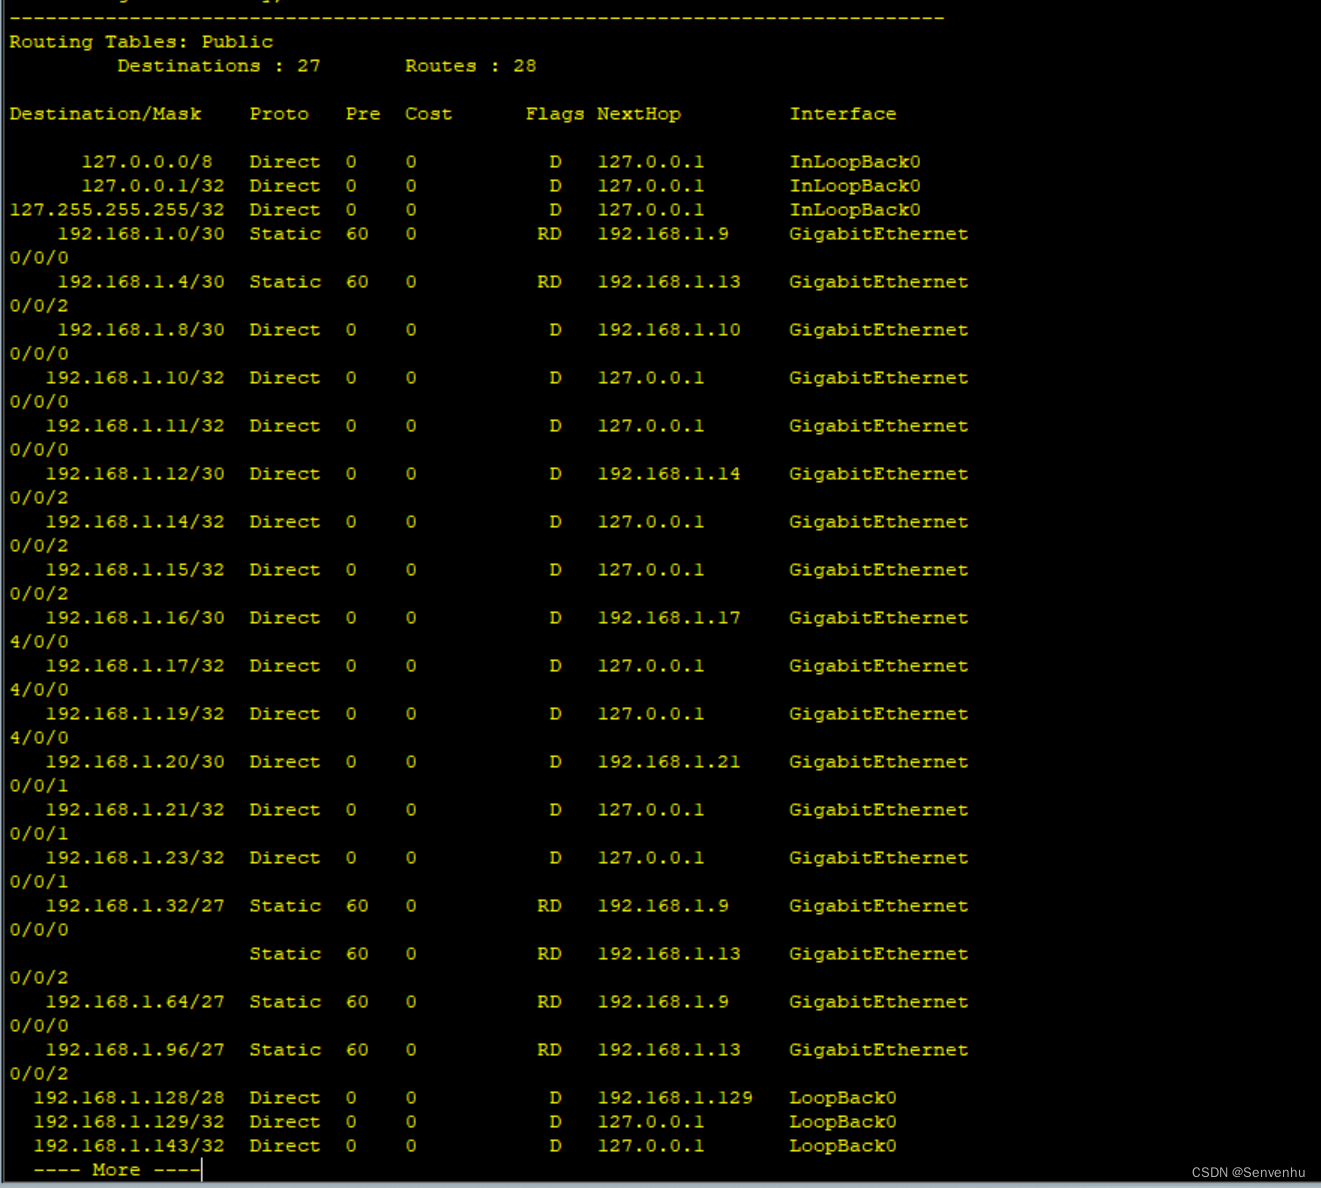
Task: Select destination 192.168.1.15/32
Action: pyautogui.click(x=135, y=570)
